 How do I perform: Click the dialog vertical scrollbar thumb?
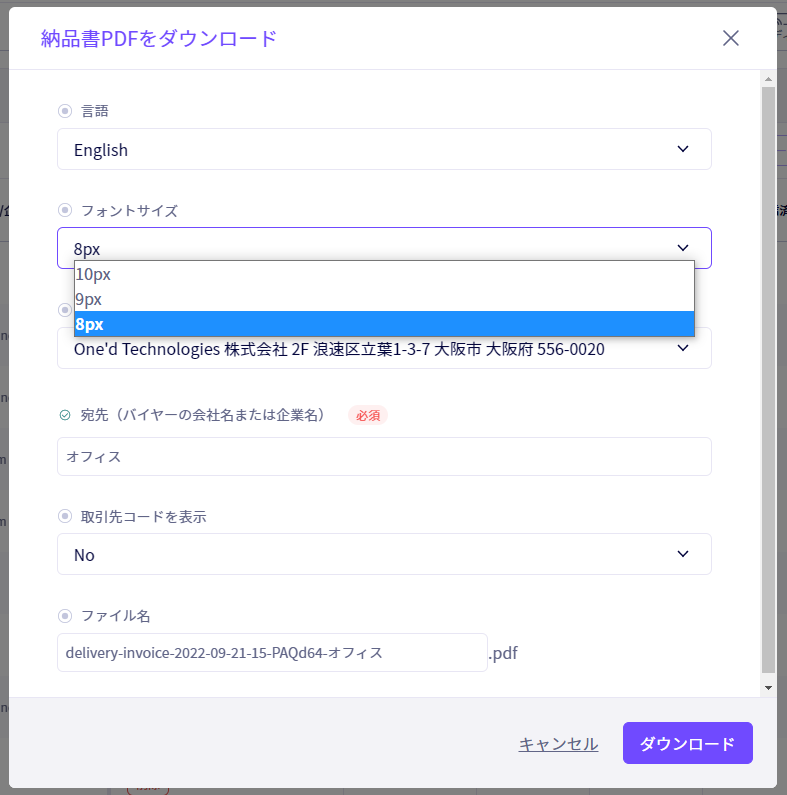(768, 380)
